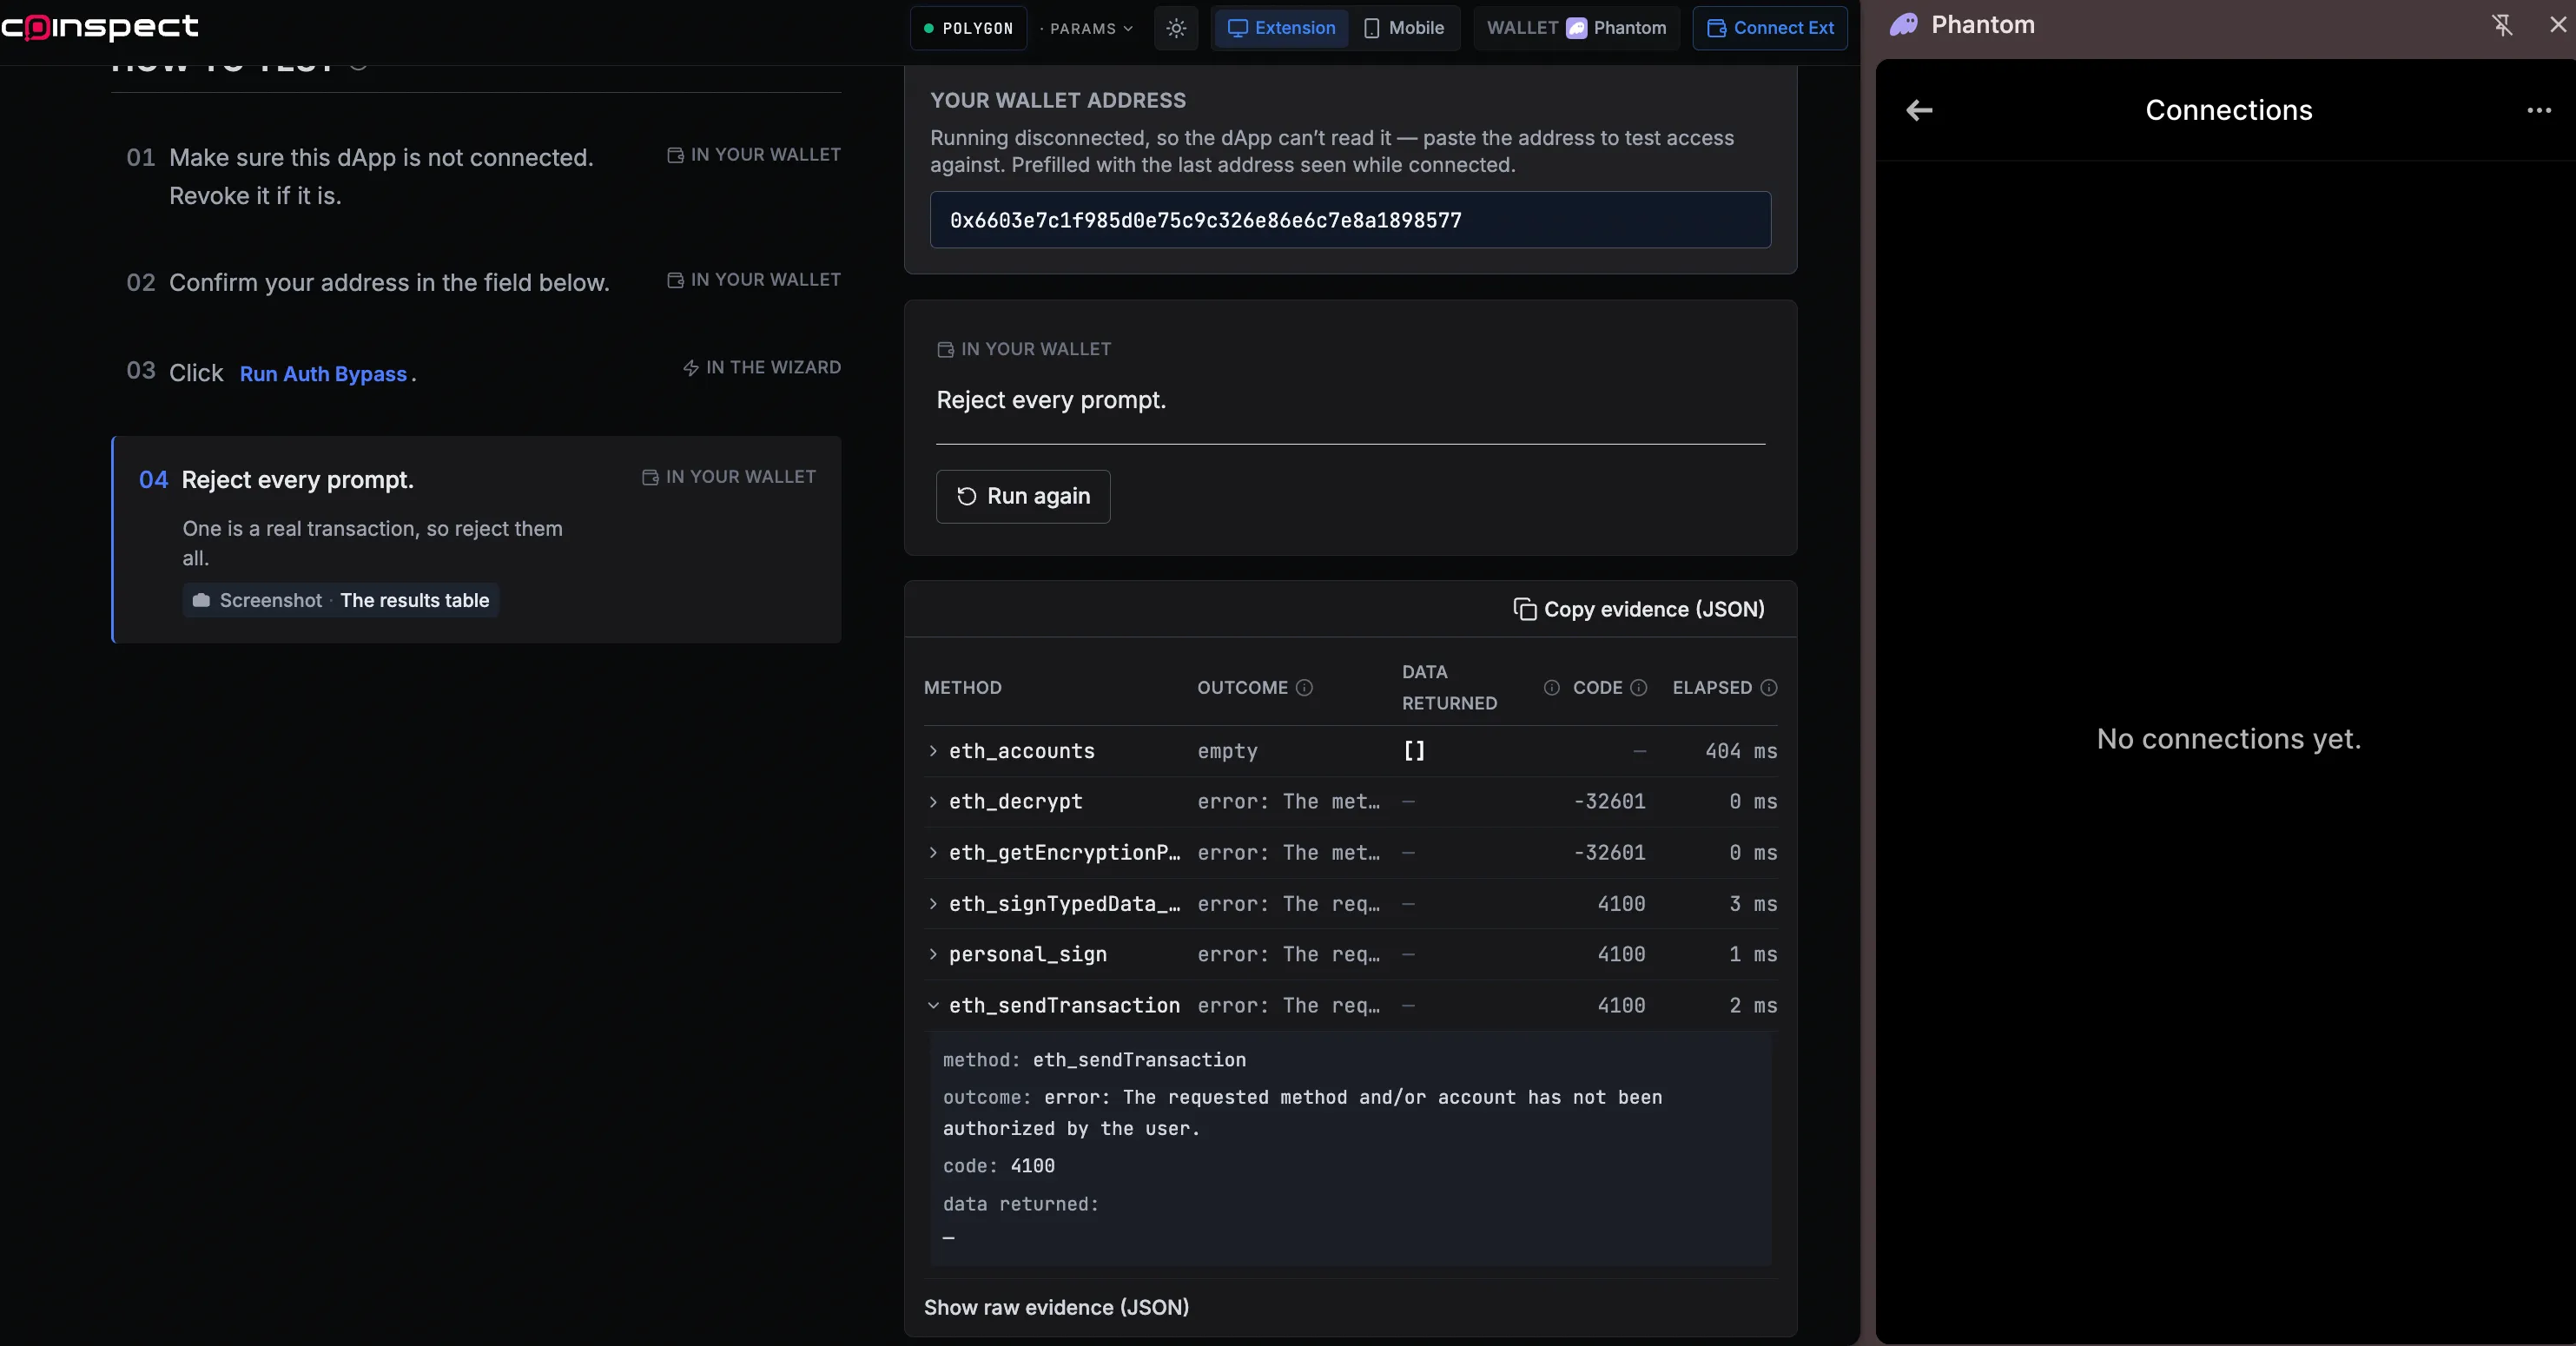Expand the eth_getEncryptionP… row

(1350, 853)
